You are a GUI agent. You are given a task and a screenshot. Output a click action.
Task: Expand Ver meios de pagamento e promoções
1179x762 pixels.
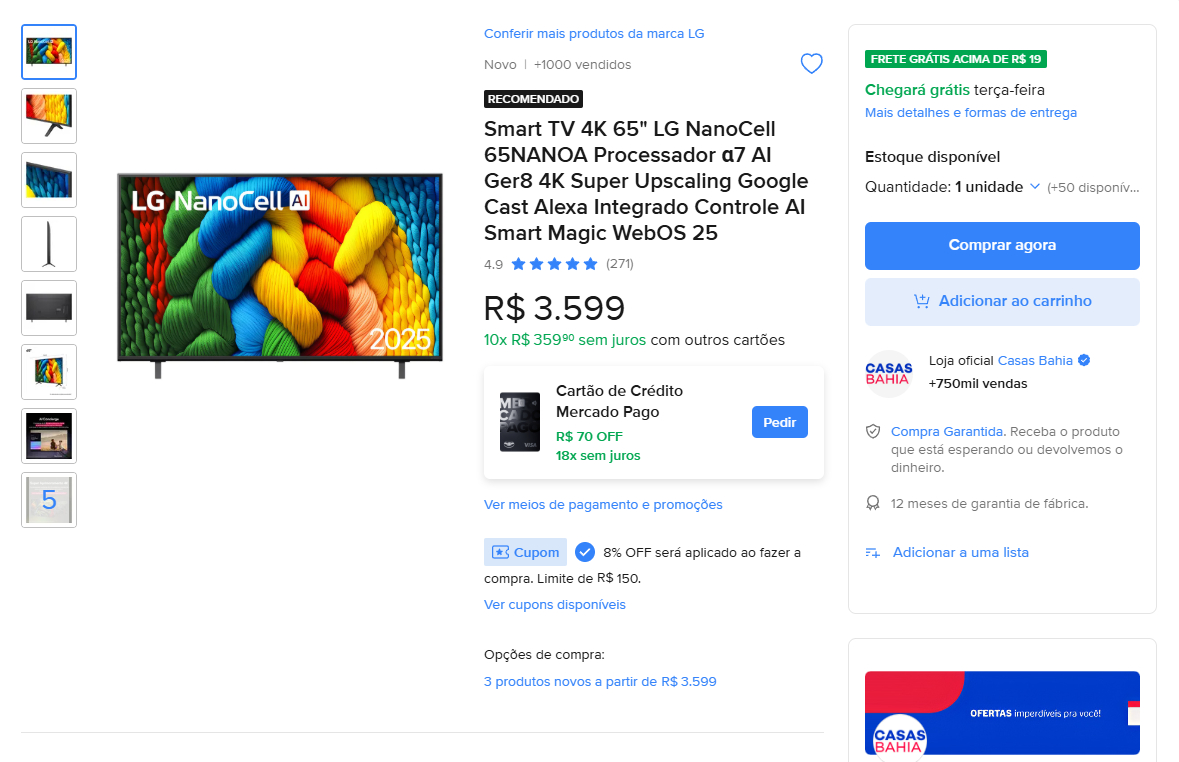click(603, 505)
